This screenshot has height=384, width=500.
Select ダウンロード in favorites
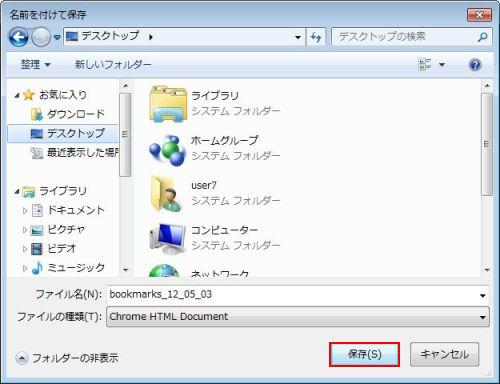point(76,114)
